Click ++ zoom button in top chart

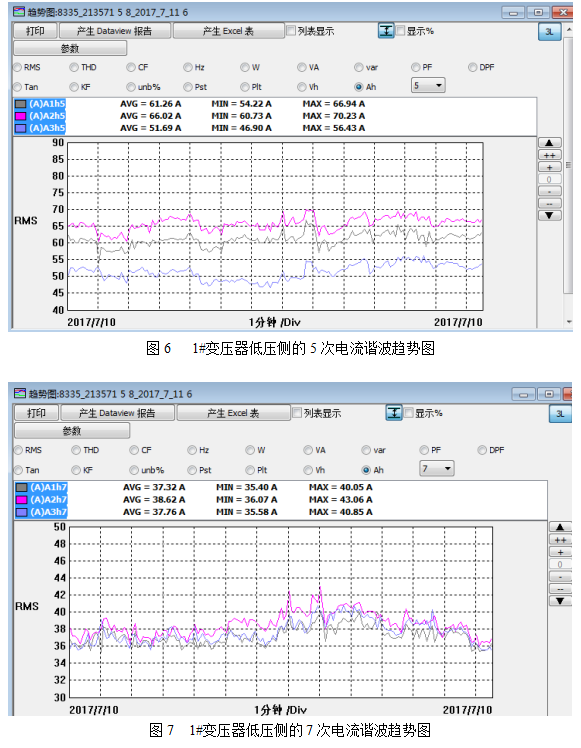point(550,155)
